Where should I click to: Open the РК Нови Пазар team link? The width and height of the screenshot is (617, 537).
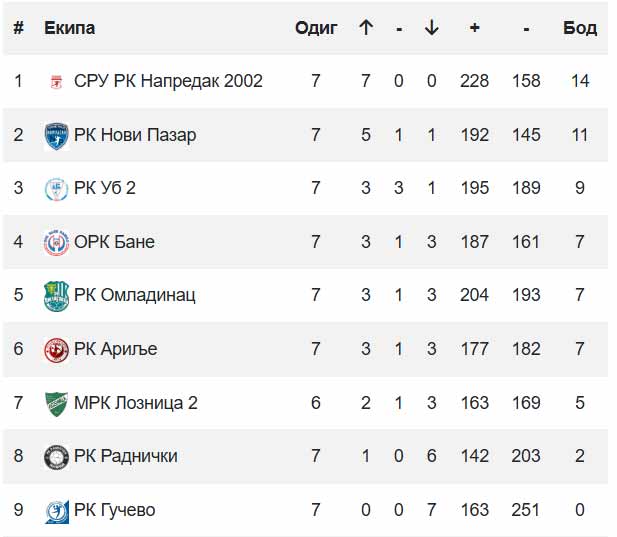[135, 135]
